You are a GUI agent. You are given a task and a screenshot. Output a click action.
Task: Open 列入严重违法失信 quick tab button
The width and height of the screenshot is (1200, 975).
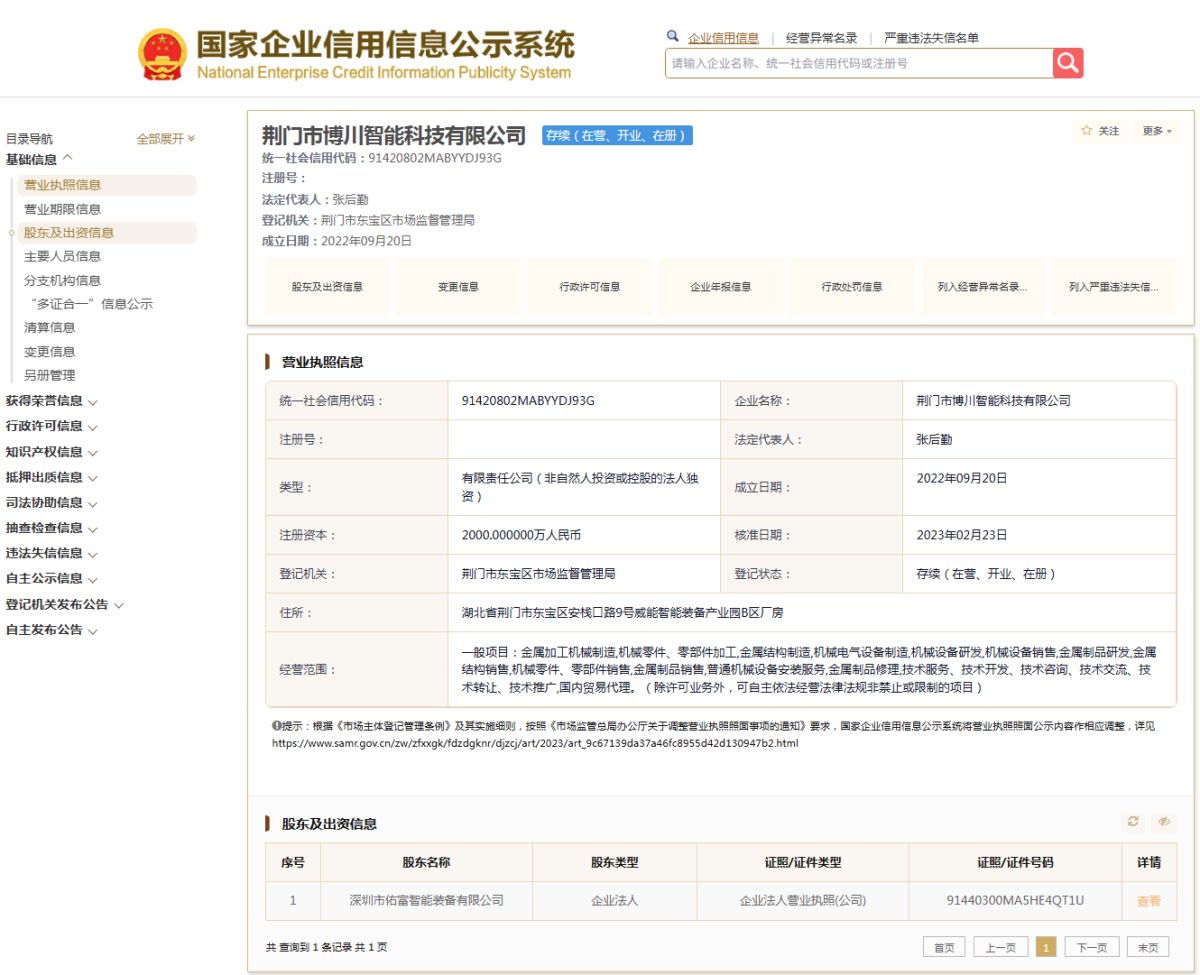point(1114,287)
